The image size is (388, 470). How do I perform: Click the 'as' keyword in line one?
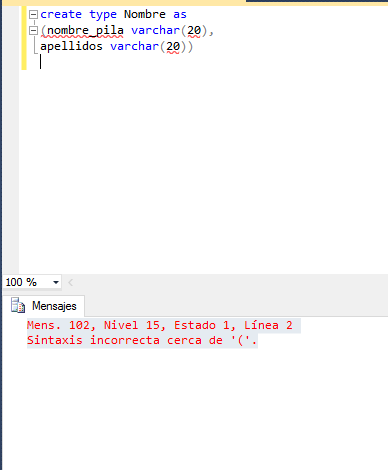click(x=180, y=15)
